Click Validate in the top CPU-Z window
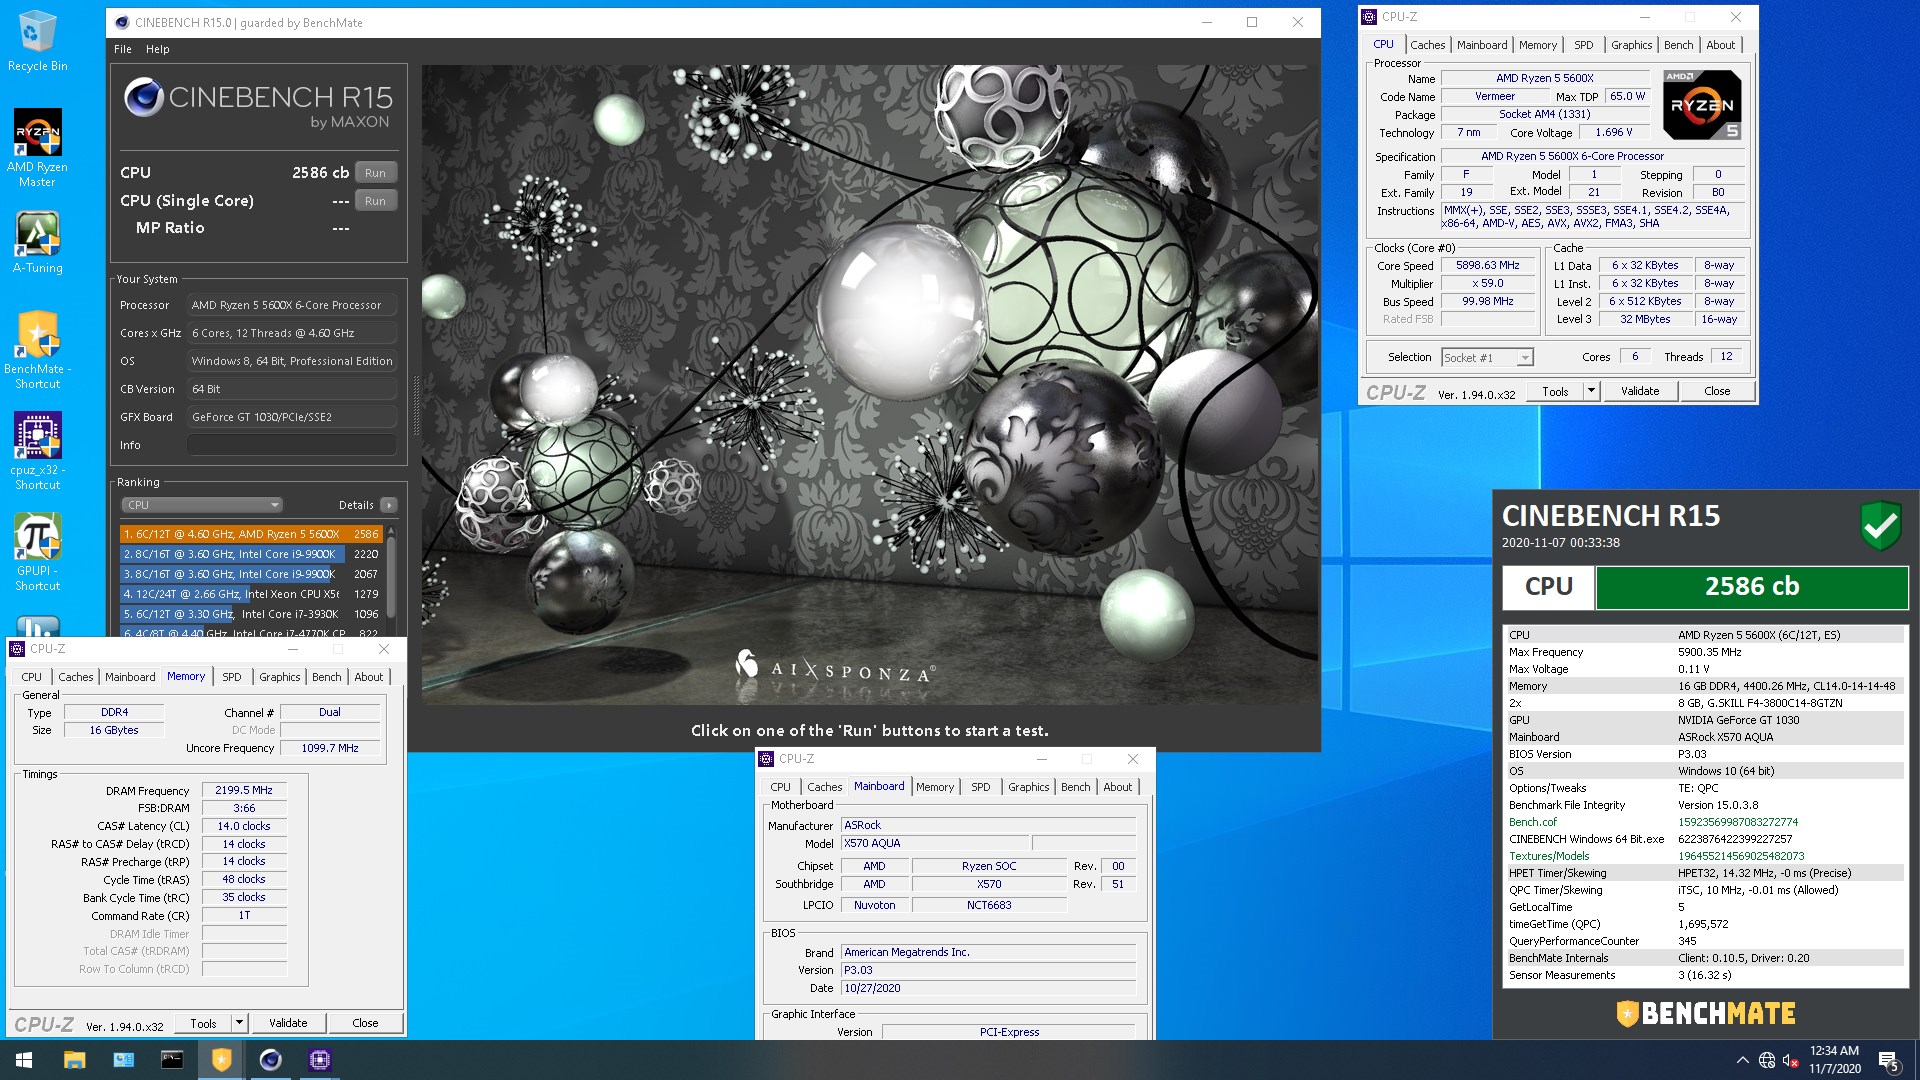This screenshot has height=1080, width=1920. [x=1639, y=391]
